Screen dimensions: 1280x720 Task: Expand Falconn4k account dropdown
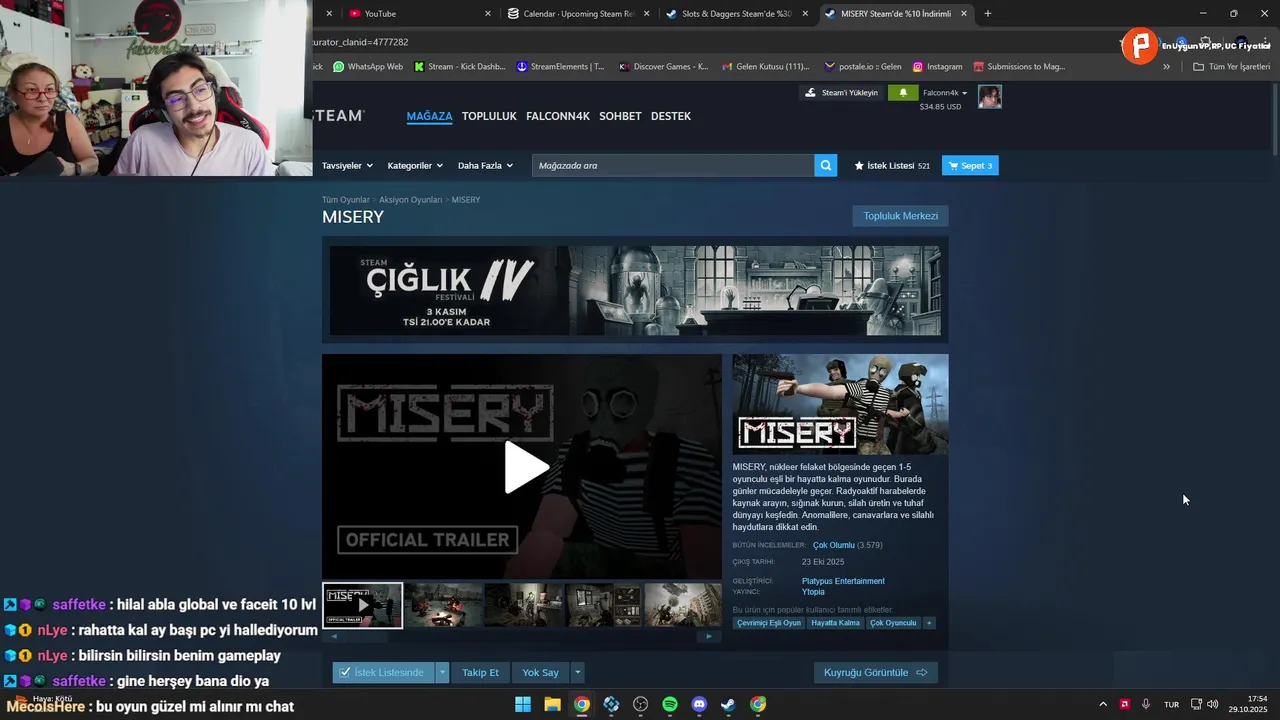(x=945, y=93)
